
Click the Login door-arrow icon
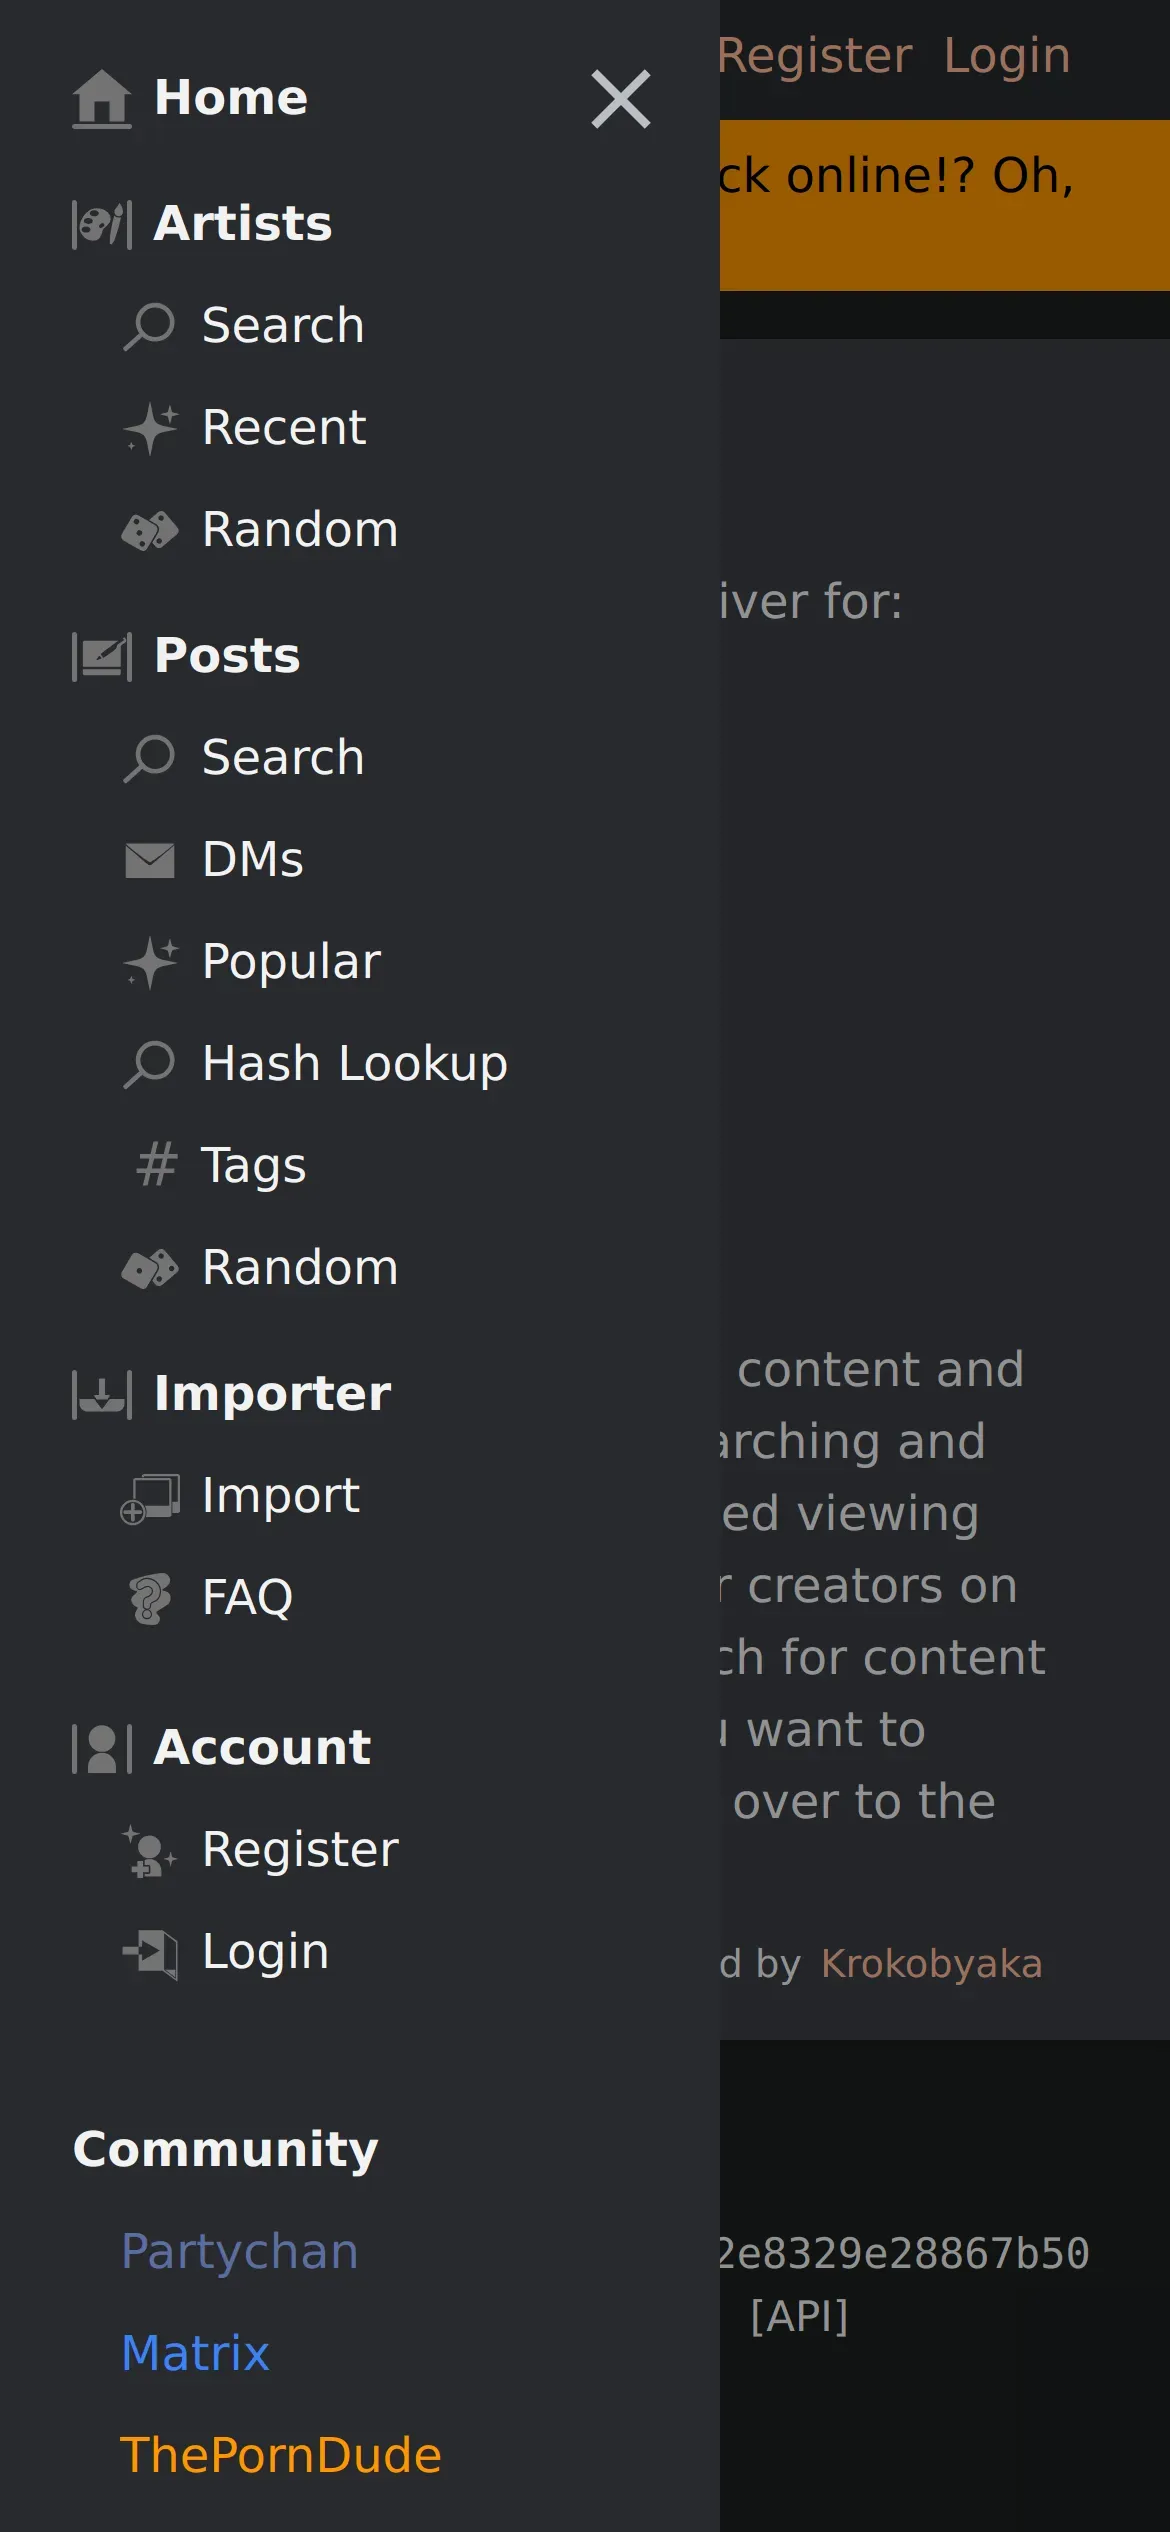pos(150,1953)
